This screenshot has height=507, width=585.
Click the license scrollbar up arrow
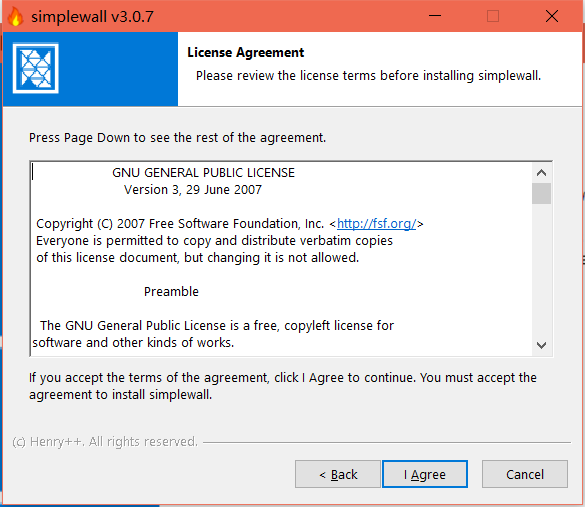click(x=541, y=173)
